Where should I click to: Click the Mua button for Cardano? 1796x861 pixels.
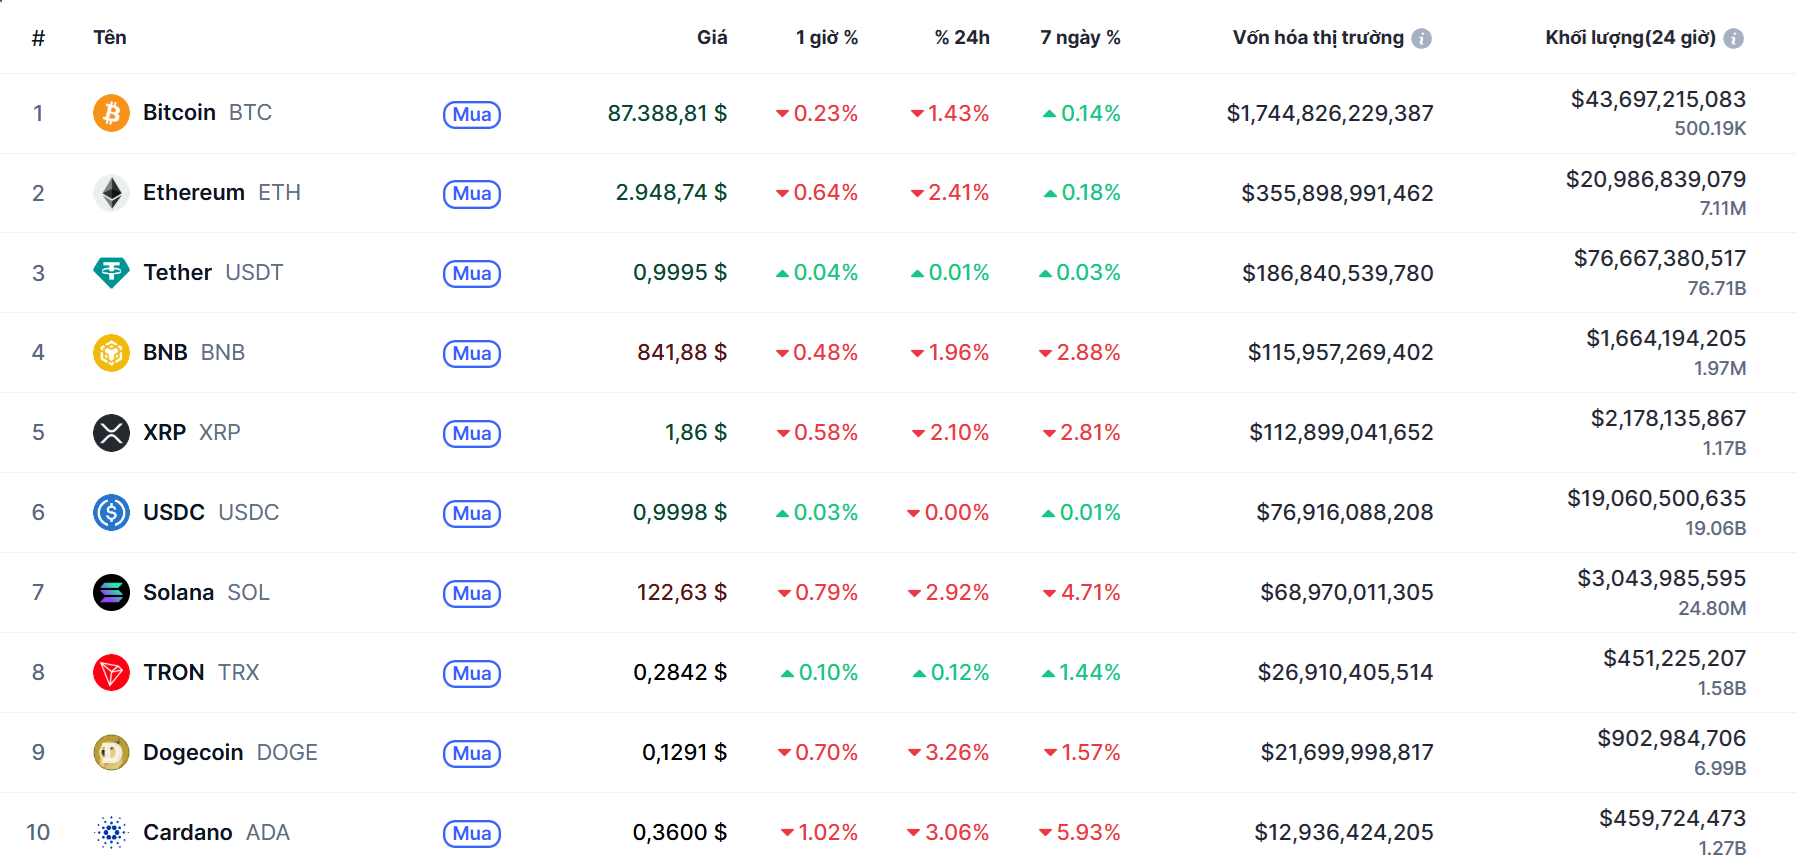pyautogui.click(x=472, y=834)
